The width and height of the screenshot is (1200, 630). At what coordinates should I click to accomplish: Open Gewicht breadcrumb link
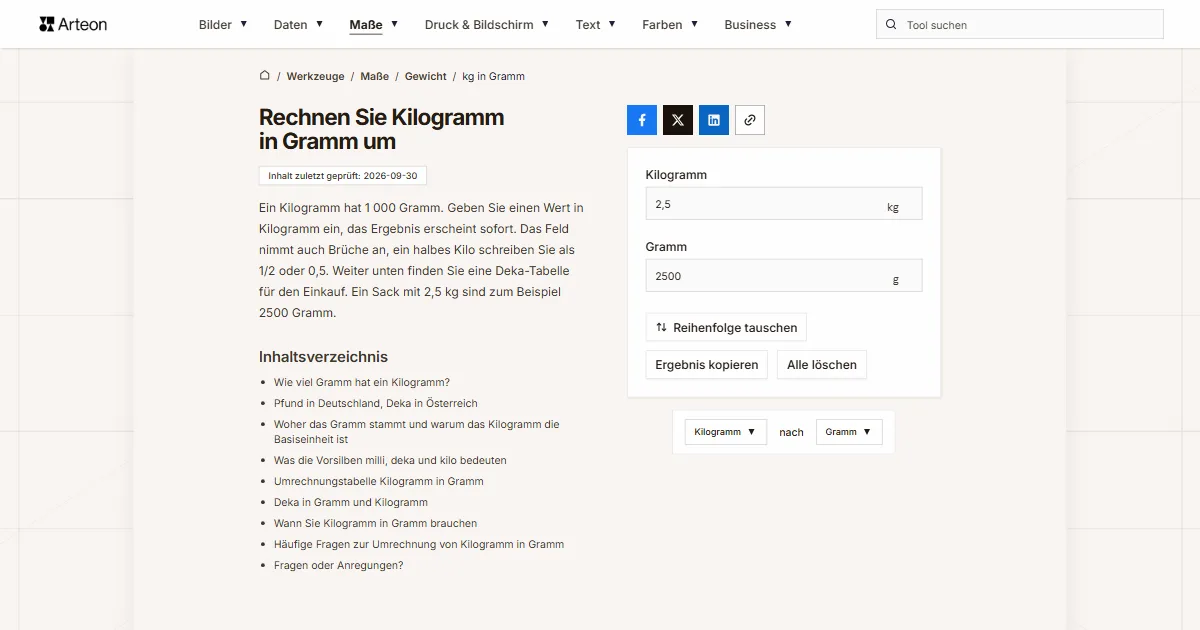pyautogui.click(x=426, y=76)
